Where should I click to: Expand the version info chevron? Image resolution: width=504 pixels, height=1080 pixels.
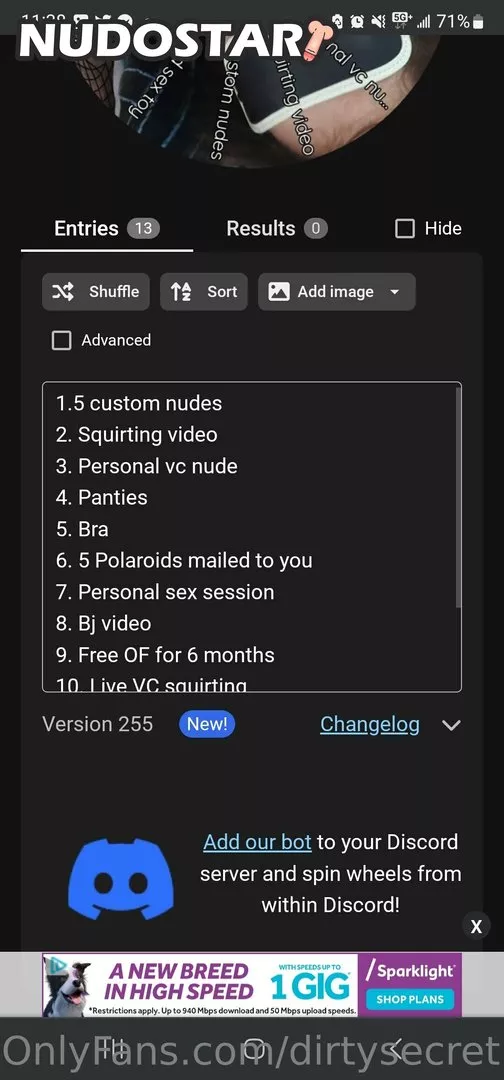click(451, 725)
